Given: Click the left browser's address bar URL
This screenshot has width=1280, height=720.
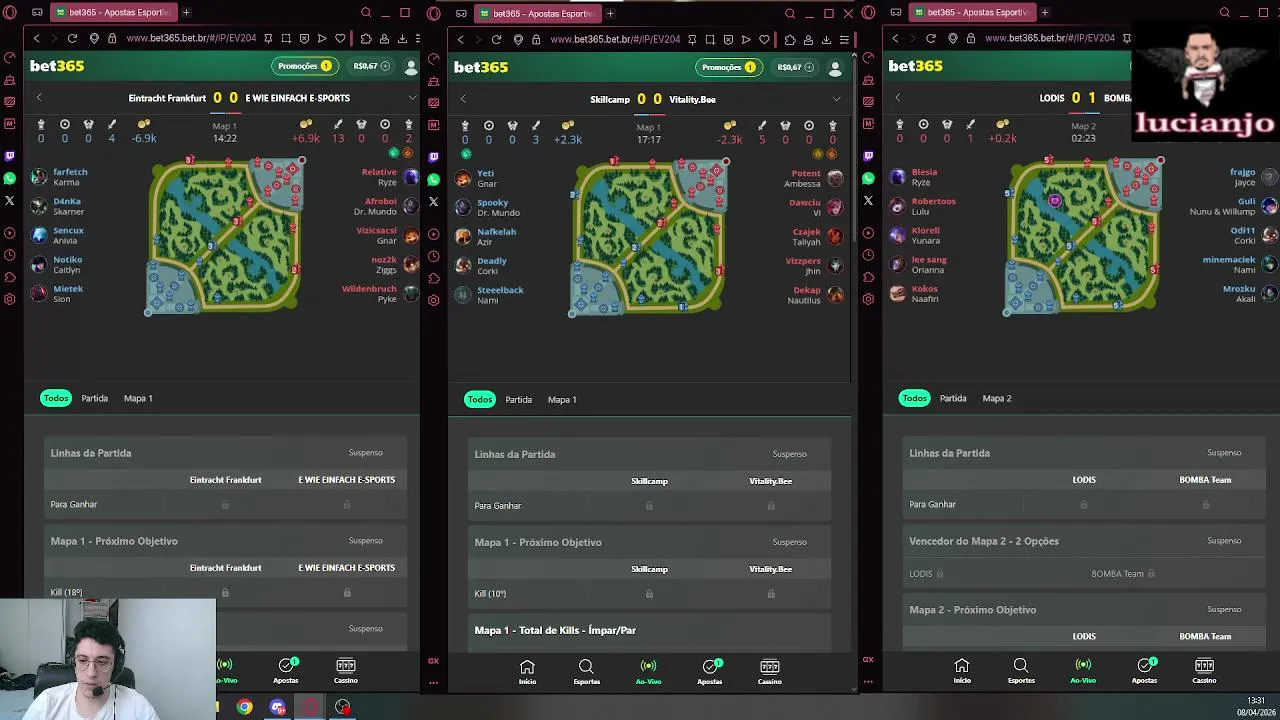Looking at the screenshot, I should point(189,39).
